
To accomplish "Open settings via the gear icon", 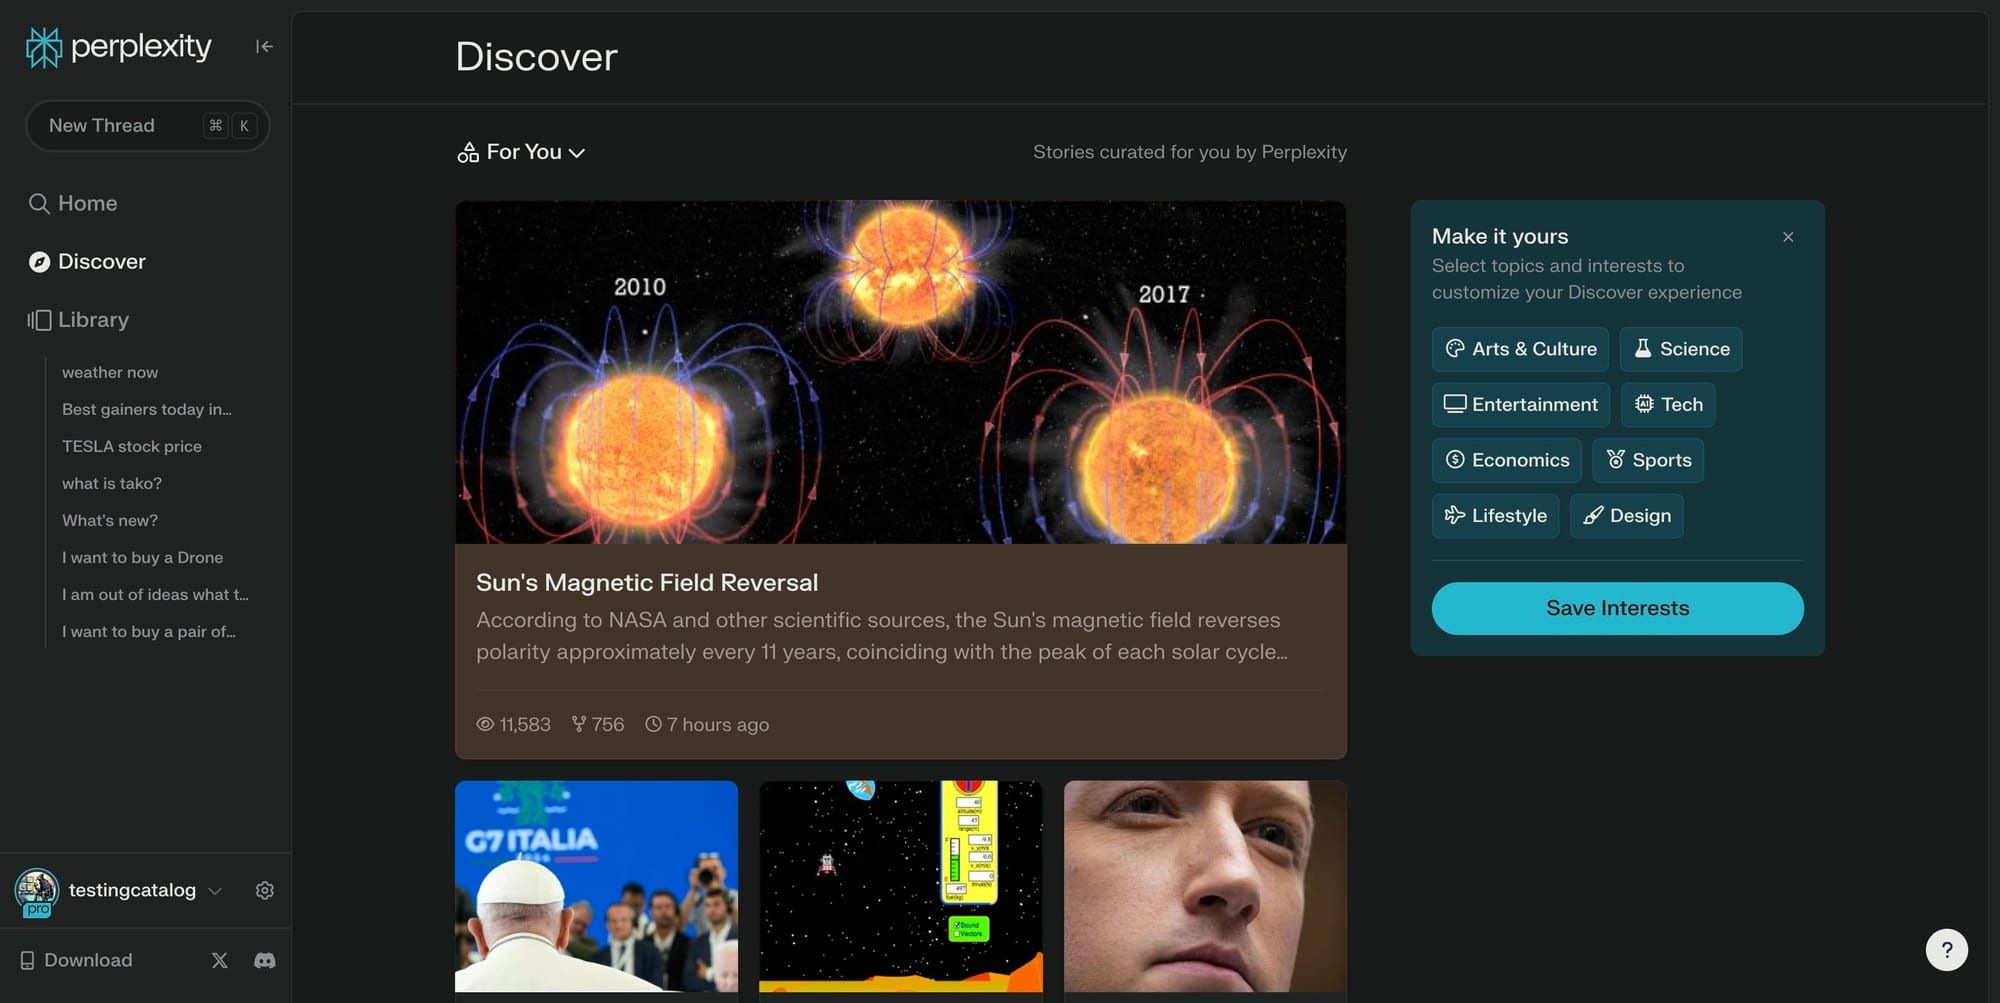I will click(x=264, y=890).
